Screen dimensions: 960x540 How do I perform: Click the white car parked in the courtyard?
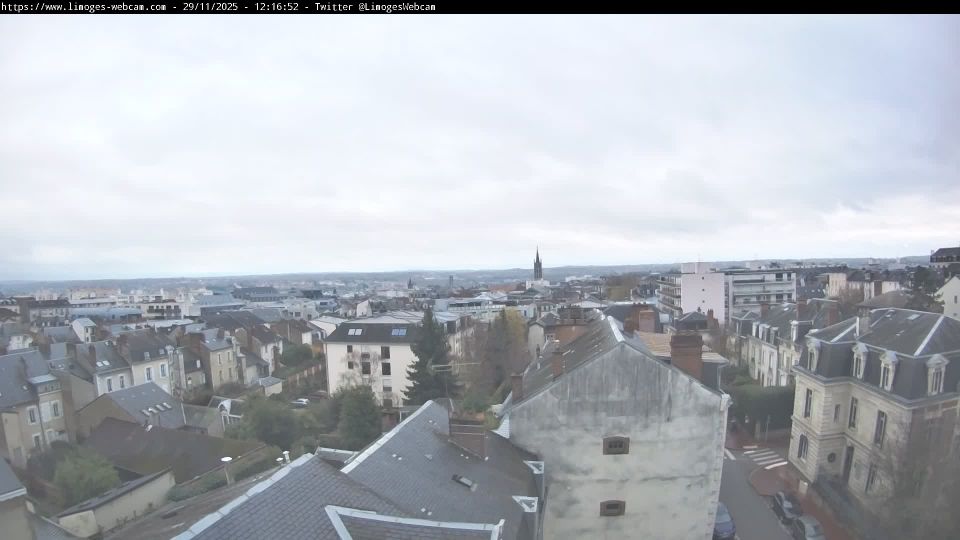click(300, 402)
